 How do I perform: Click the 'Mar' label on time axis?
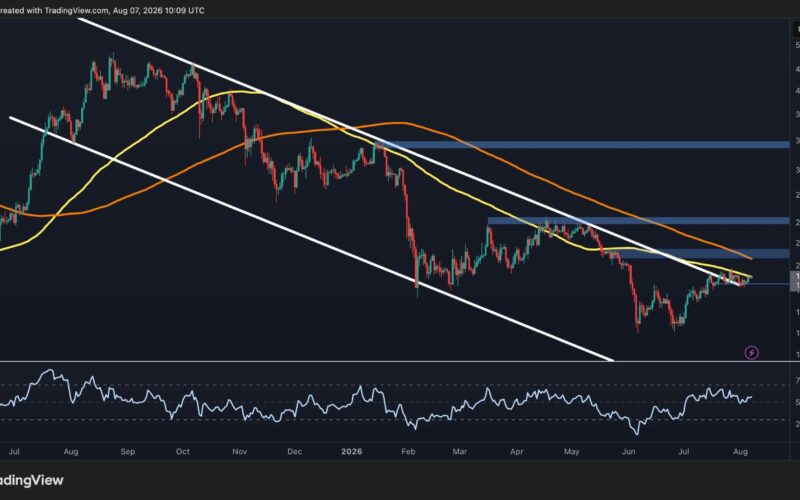click(460, 452)
